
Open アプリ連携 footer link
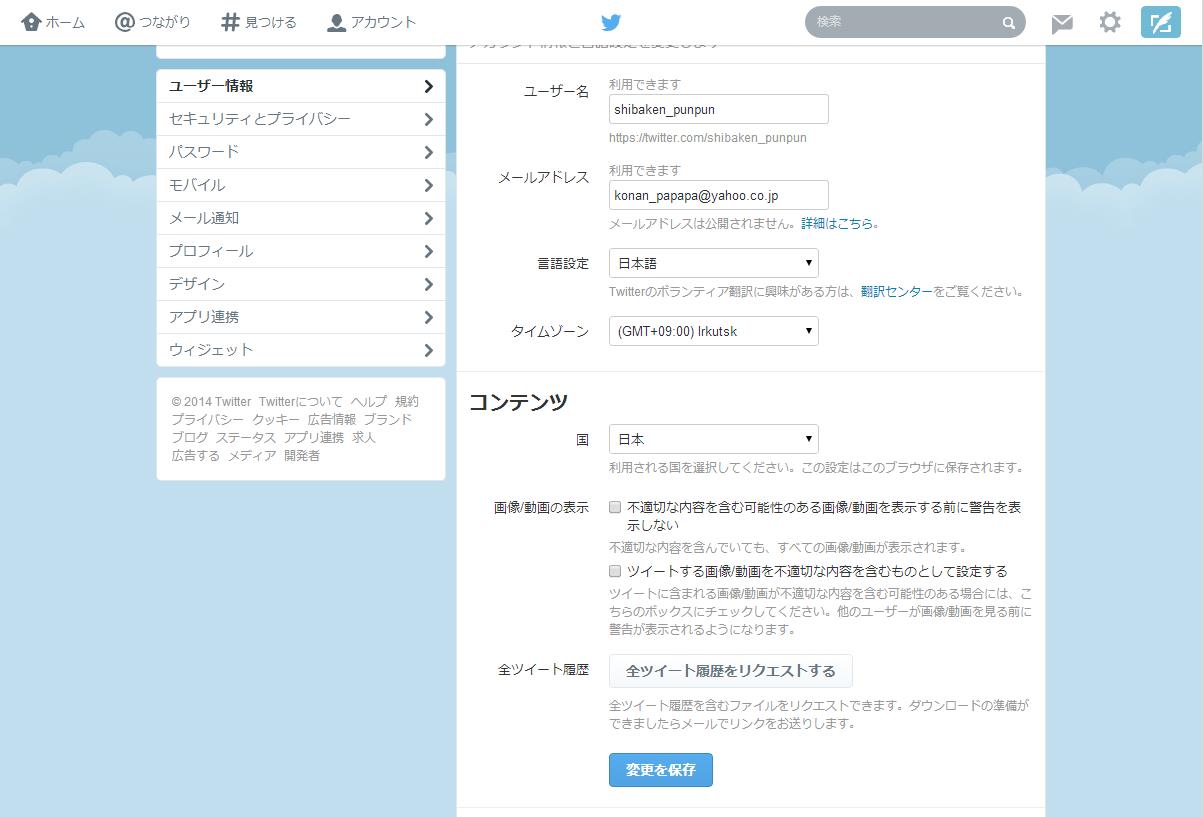[x=313, y=437]
